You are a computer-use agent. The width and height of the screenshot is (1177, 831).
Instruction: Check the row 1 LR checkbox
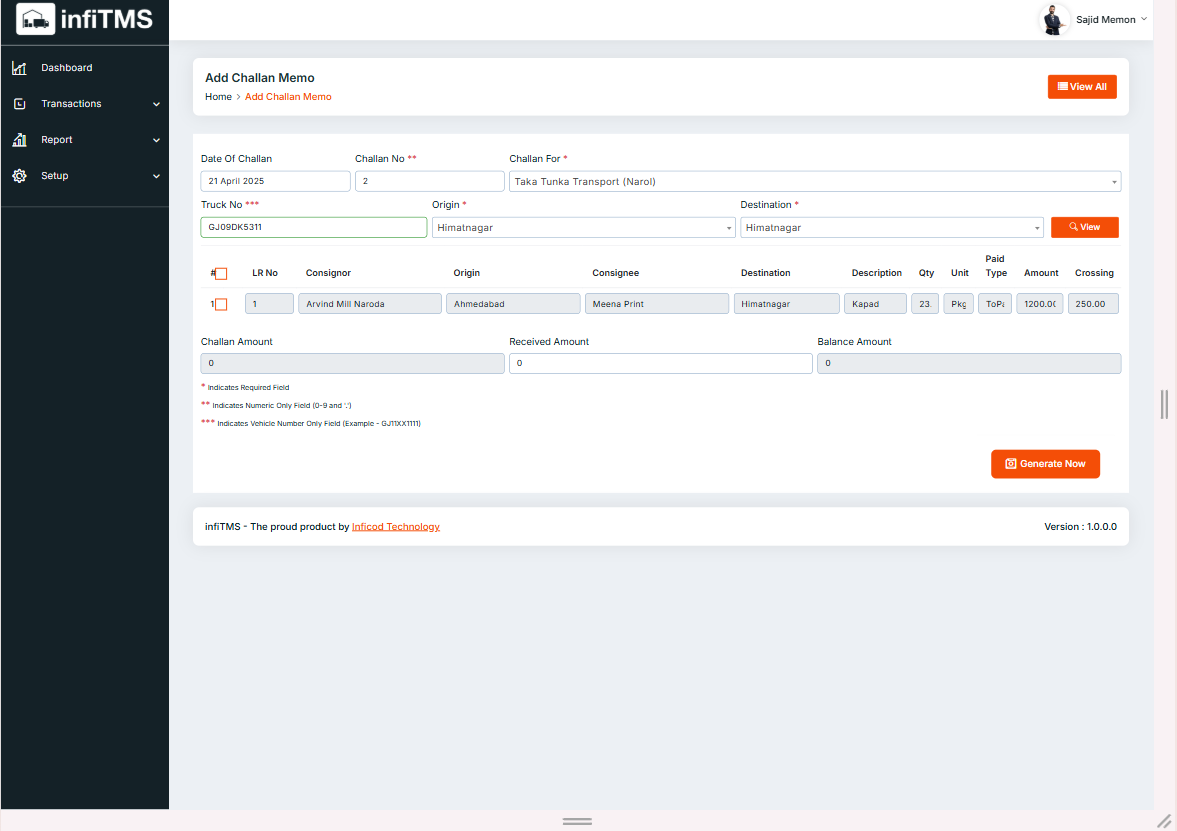221,304
